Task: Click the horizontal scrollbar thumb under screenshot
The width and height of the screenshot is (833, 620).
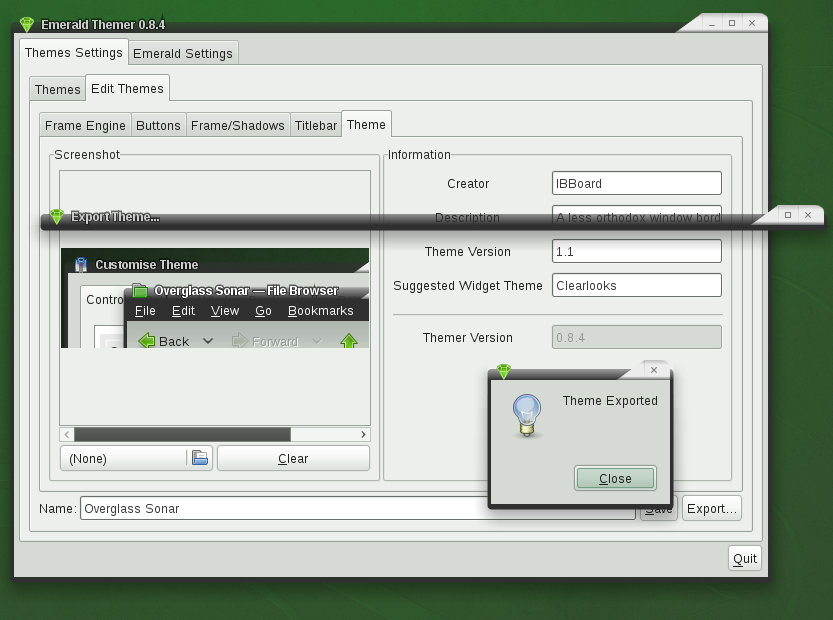Action: pyautogui.click(x=182, y=434)
